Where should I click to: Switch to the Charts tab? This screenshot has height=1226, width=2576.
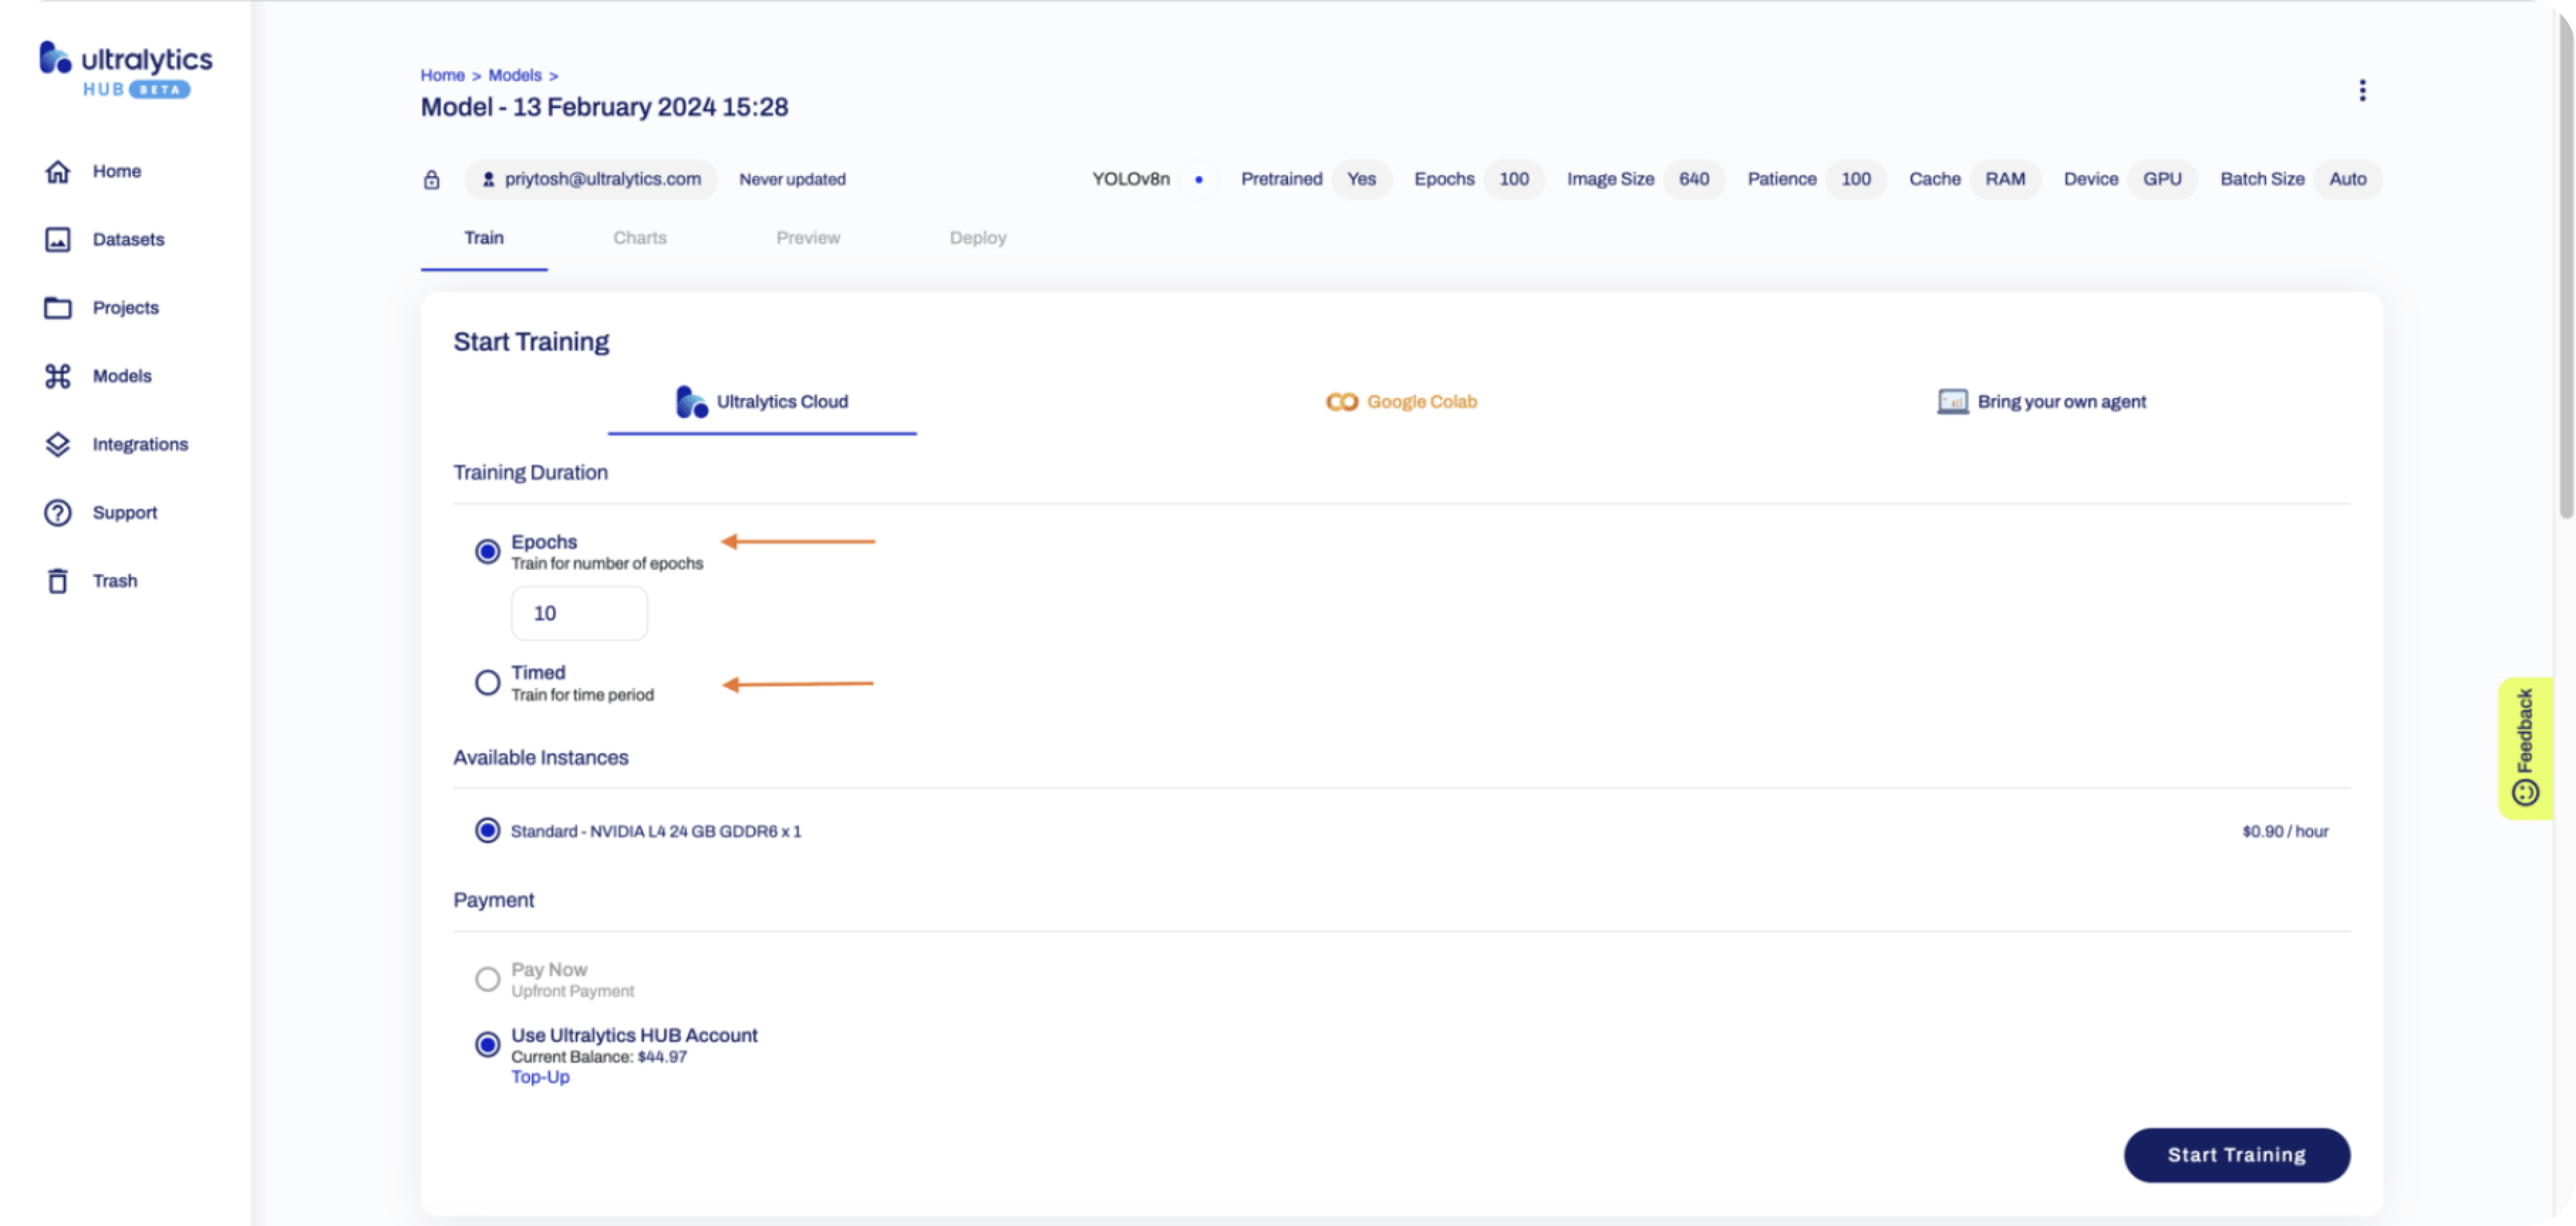(639, 238)
